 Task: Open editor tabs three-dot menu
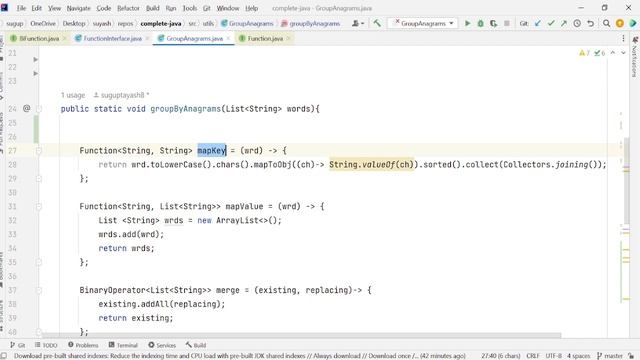(623, 38)
